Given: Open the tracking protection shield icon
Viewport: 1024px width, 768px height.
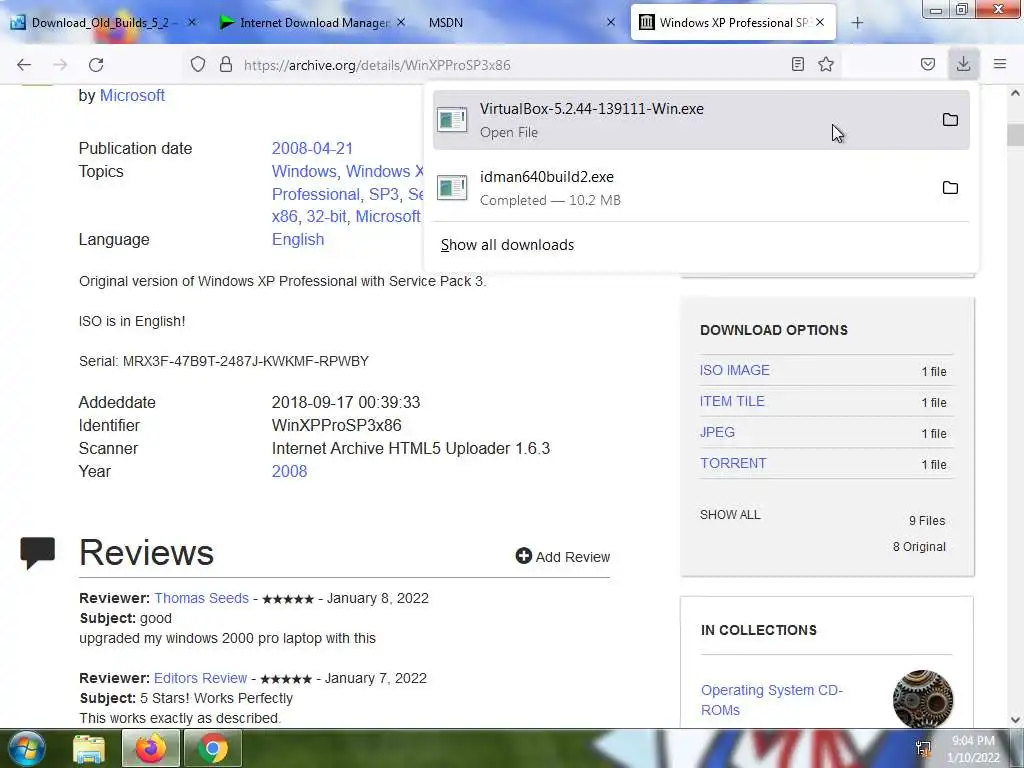Looking at the screenshot, I should pyautogui.click(x=198, y=65).
